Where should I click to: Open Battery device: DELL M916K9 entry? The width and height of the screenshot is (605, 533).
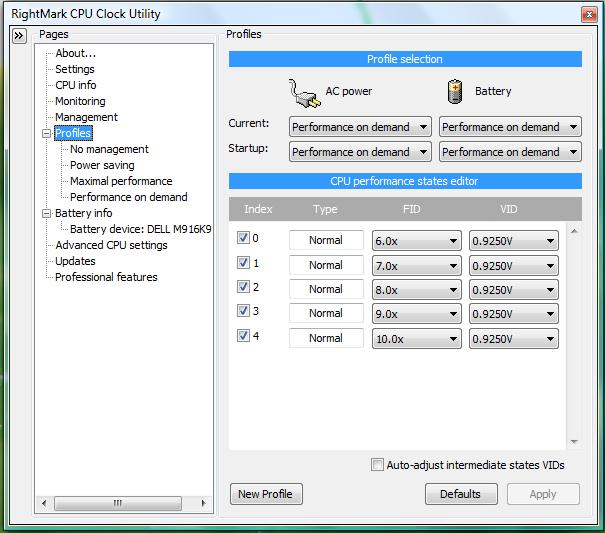tap(140, 229)
